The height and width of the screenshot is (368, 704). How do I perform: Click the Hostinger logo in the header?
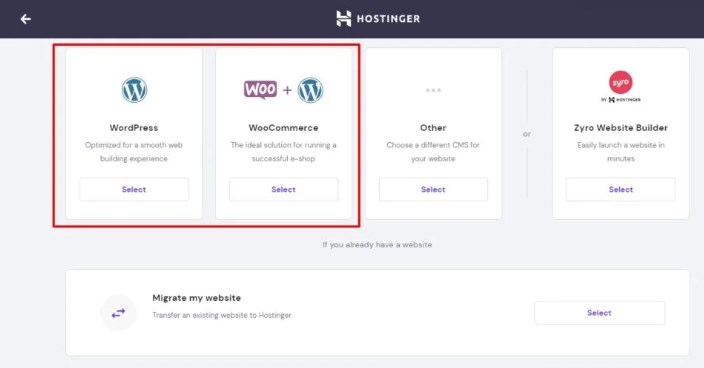pyautogui.click(x=378, y=19)
